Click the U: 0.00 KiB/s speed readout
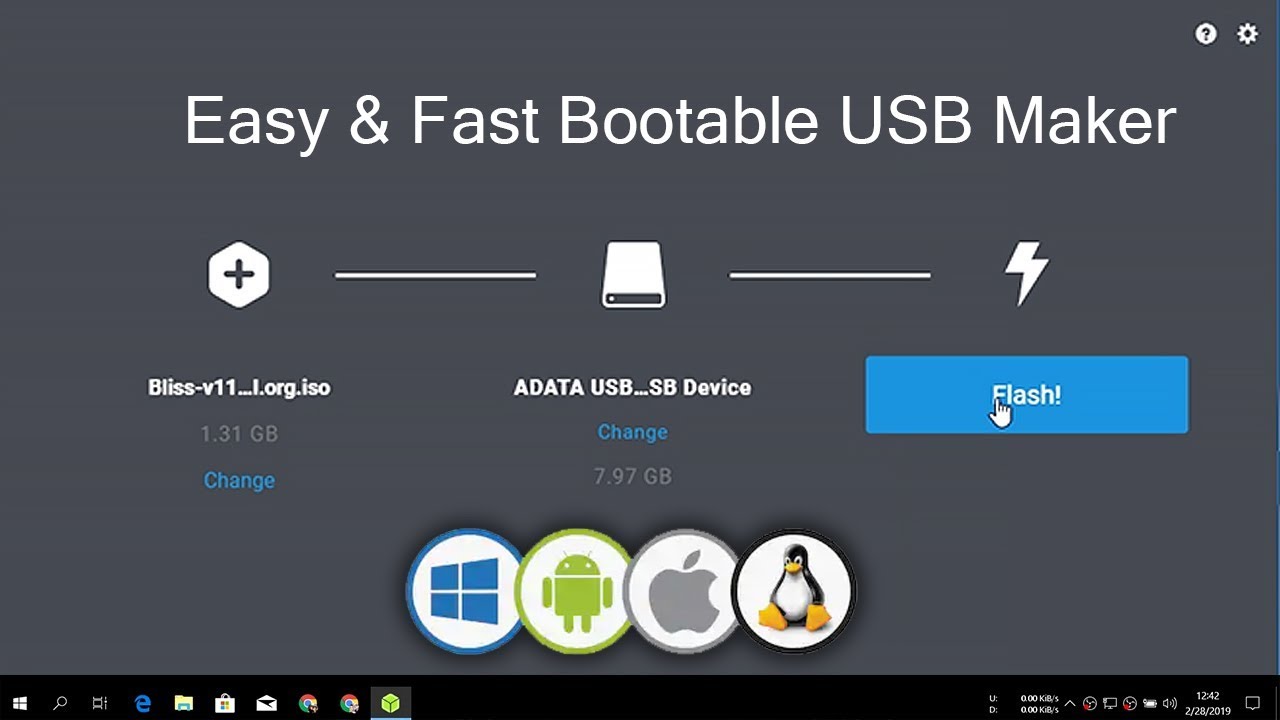Screen dimensions: 1280x720 coord(1024,698)
